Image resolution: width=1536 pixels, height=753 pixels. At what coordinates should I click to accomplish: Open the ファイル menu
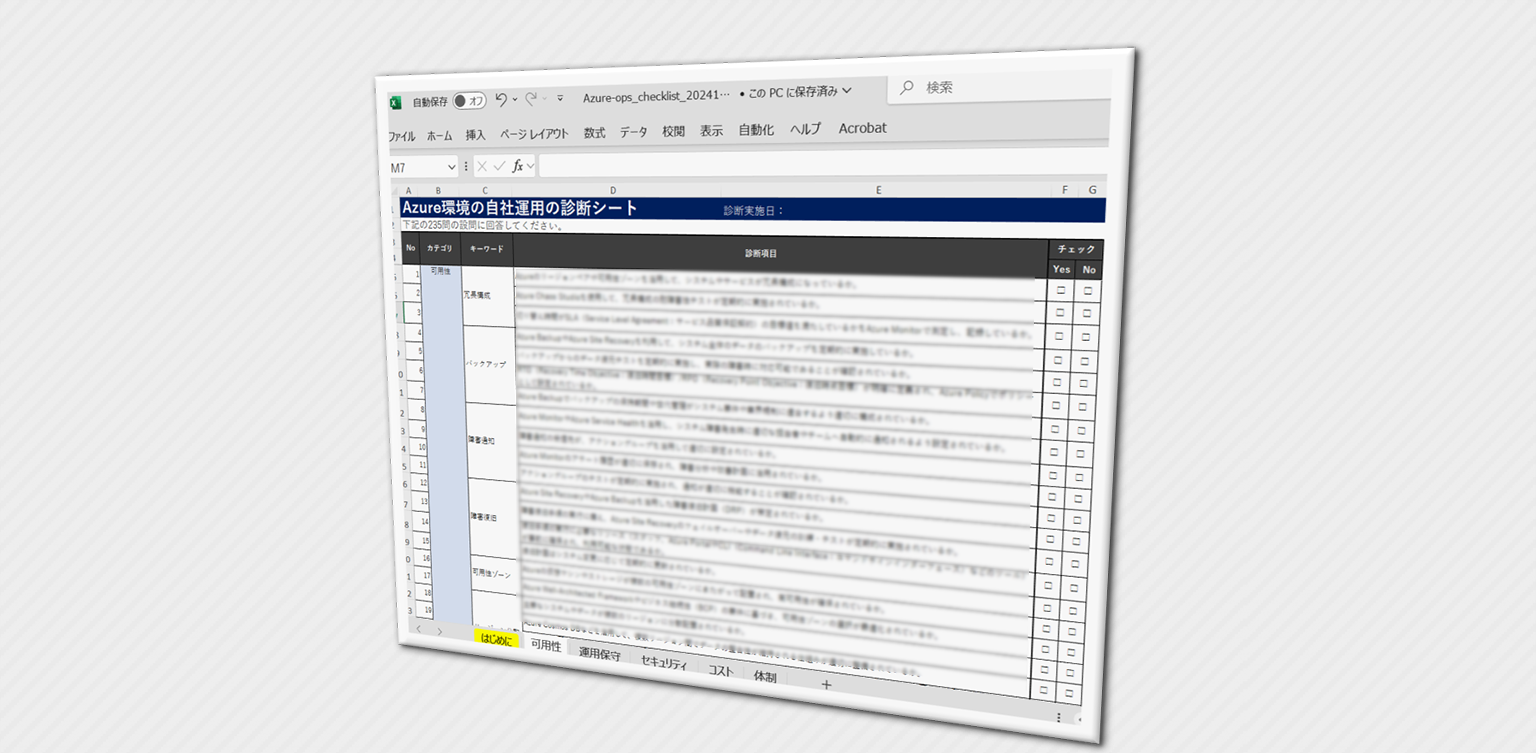[x=402, y=136]
